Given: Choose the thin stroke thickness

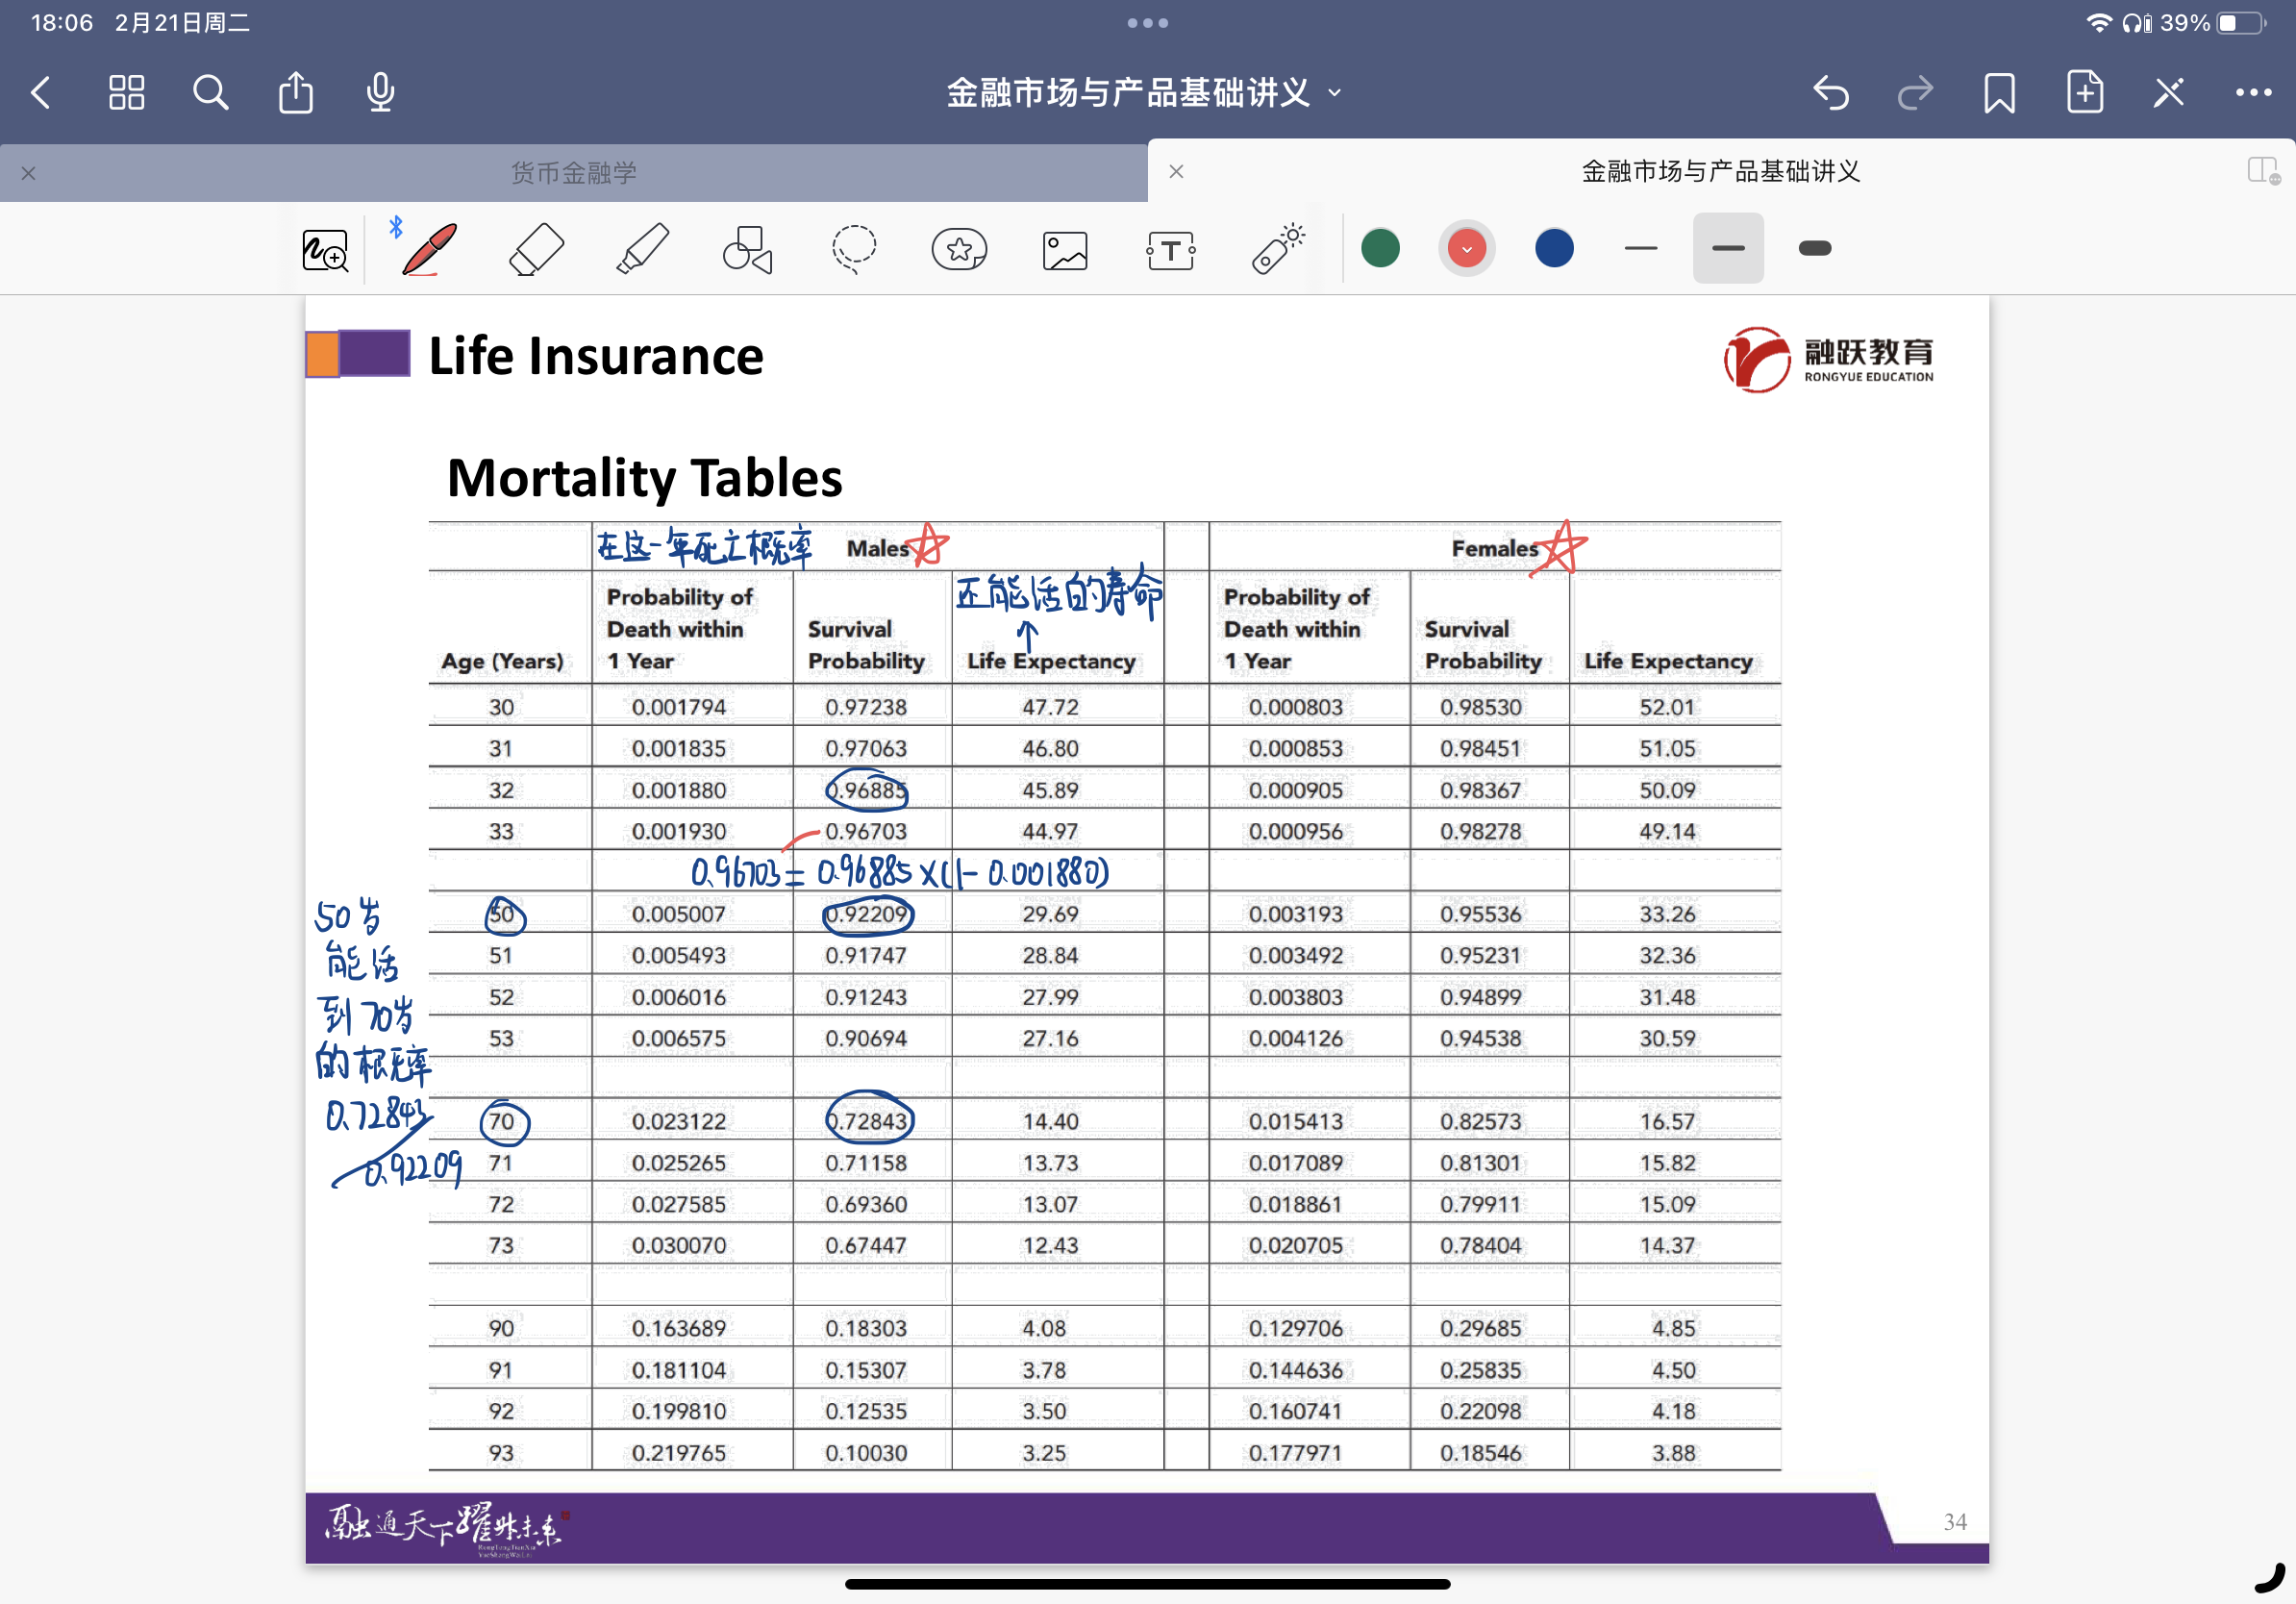Looking at the screenshot, I should 1641,249.
